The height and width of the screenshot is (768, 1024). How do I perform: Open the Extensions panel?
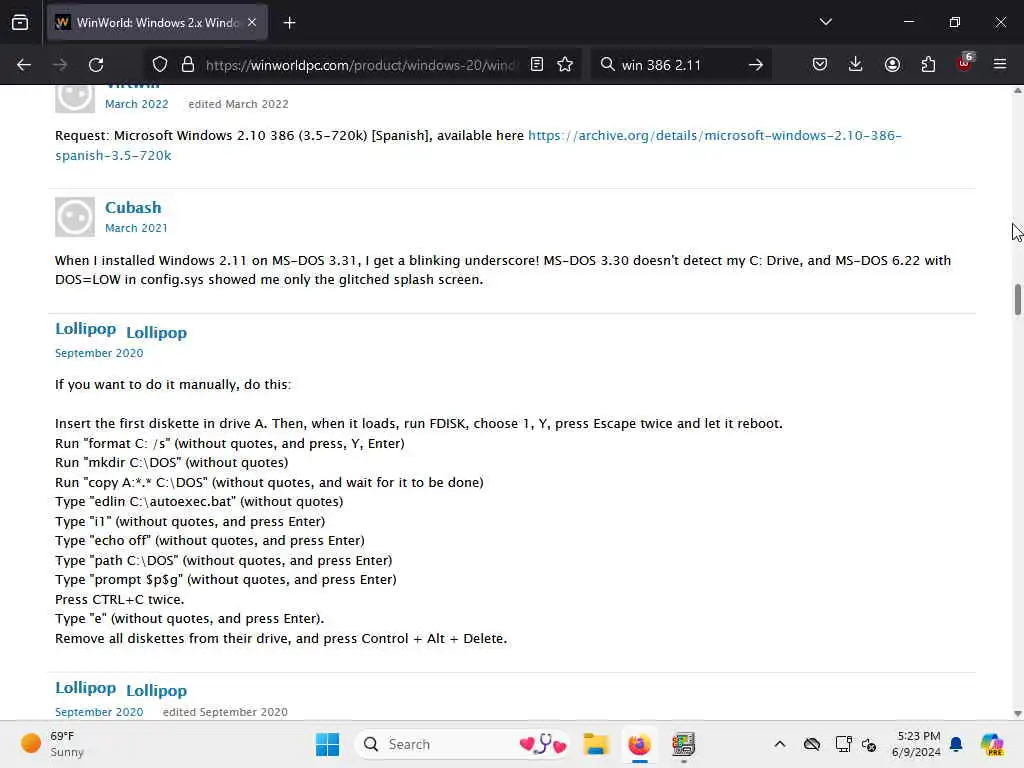tap(928, 64)
